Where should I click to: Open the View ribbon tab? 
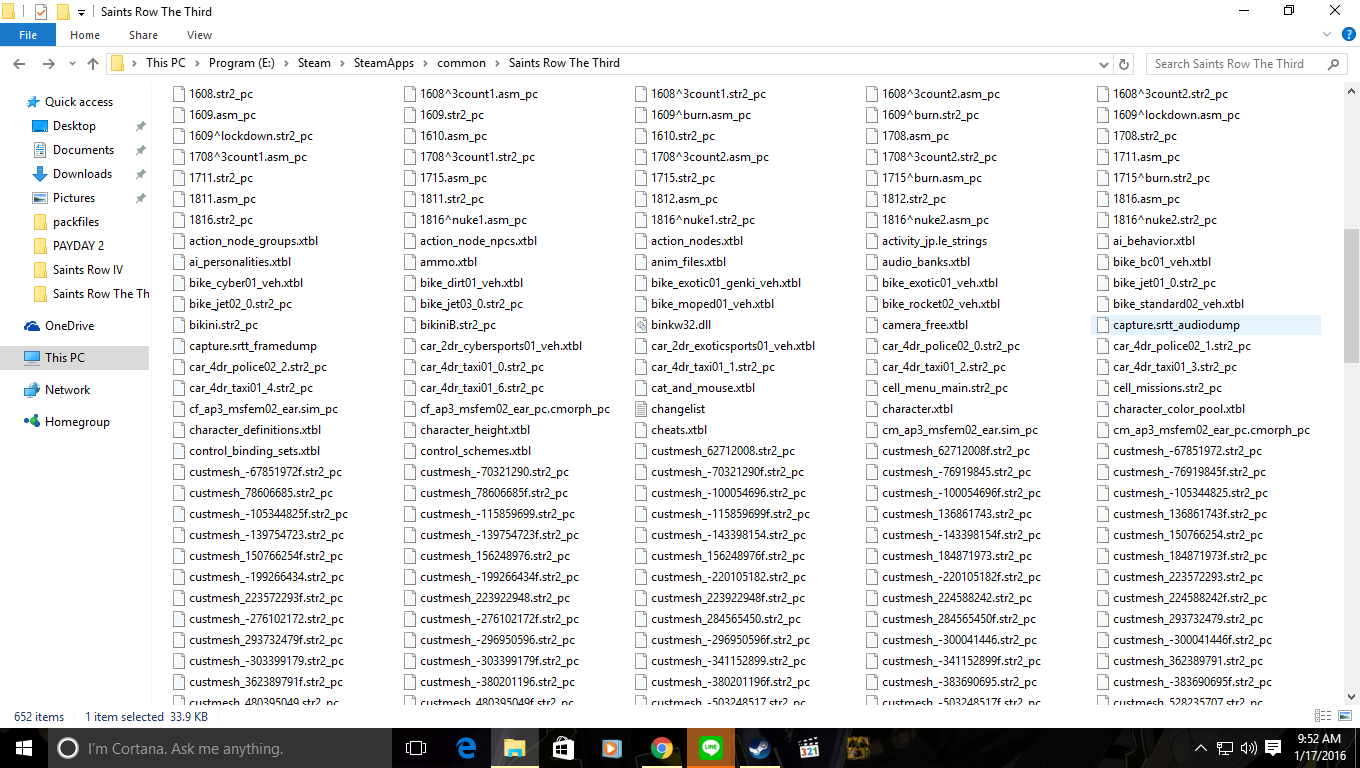point(199,35)
